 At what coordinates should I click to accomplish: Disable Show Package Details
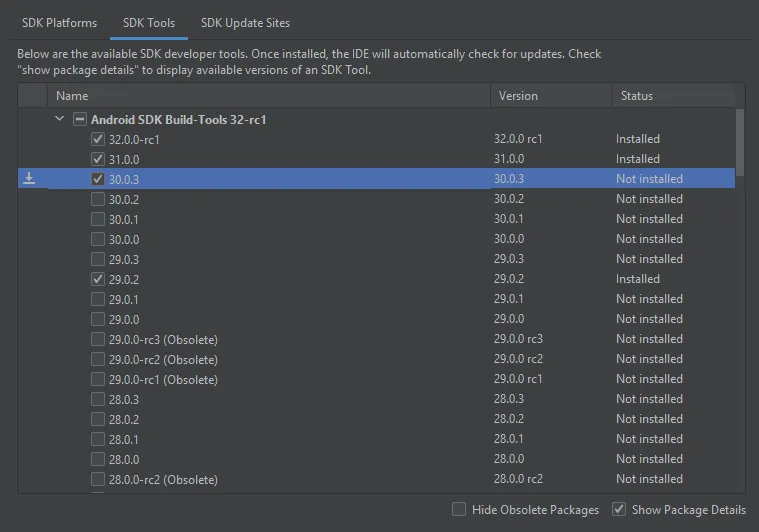click(x=619, y=509)
